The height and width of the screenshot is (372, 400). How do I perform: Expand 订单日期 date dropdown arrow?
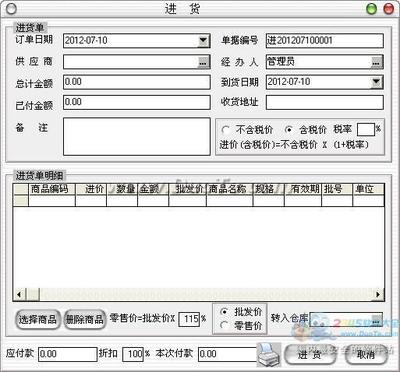[203, 41]
